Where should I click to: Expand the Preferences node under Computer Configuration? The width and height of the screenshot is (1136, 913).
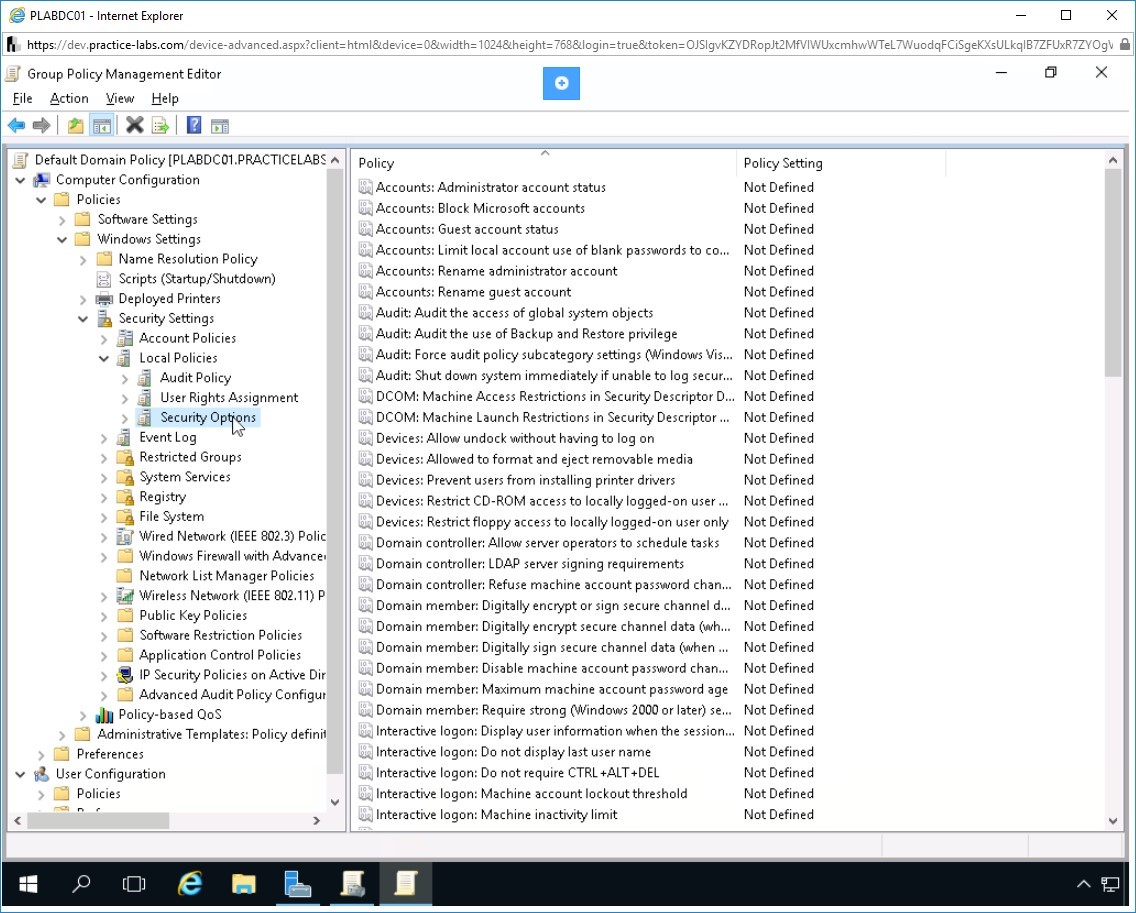(41, 754)
